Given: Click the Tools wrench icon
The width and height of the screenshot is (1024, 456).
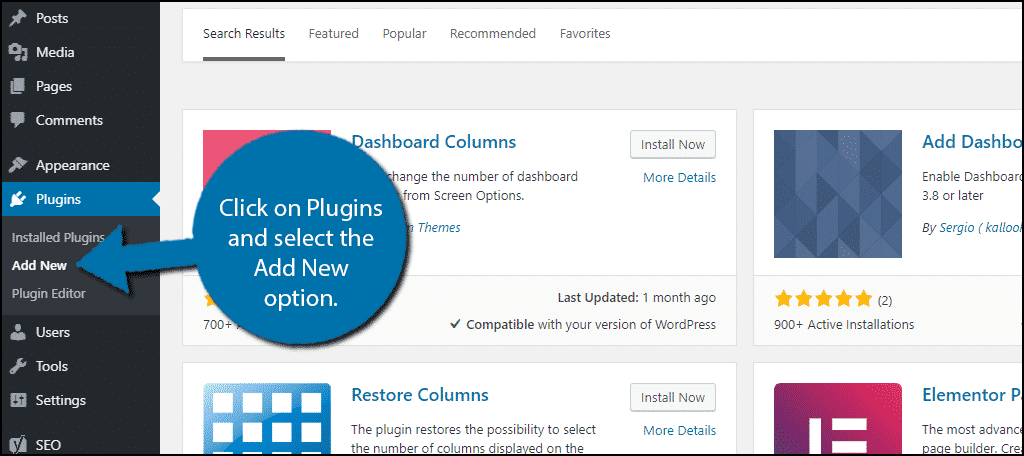Looking at the screenshot, I should click(18, 366).
